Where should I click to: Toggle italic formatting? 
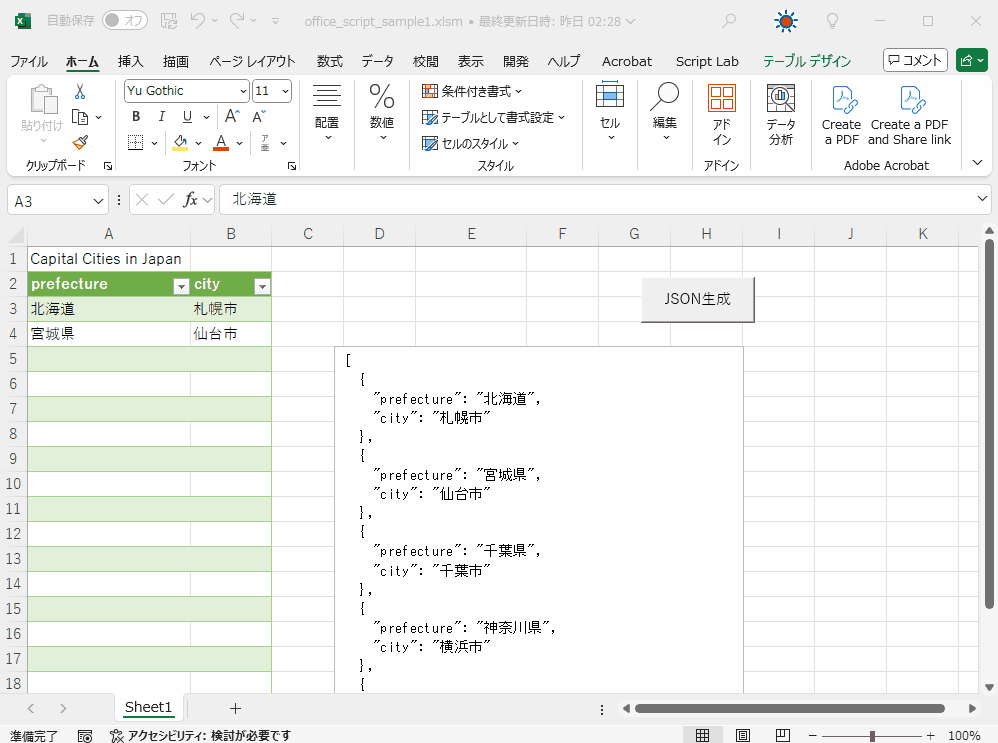[161, 116]
